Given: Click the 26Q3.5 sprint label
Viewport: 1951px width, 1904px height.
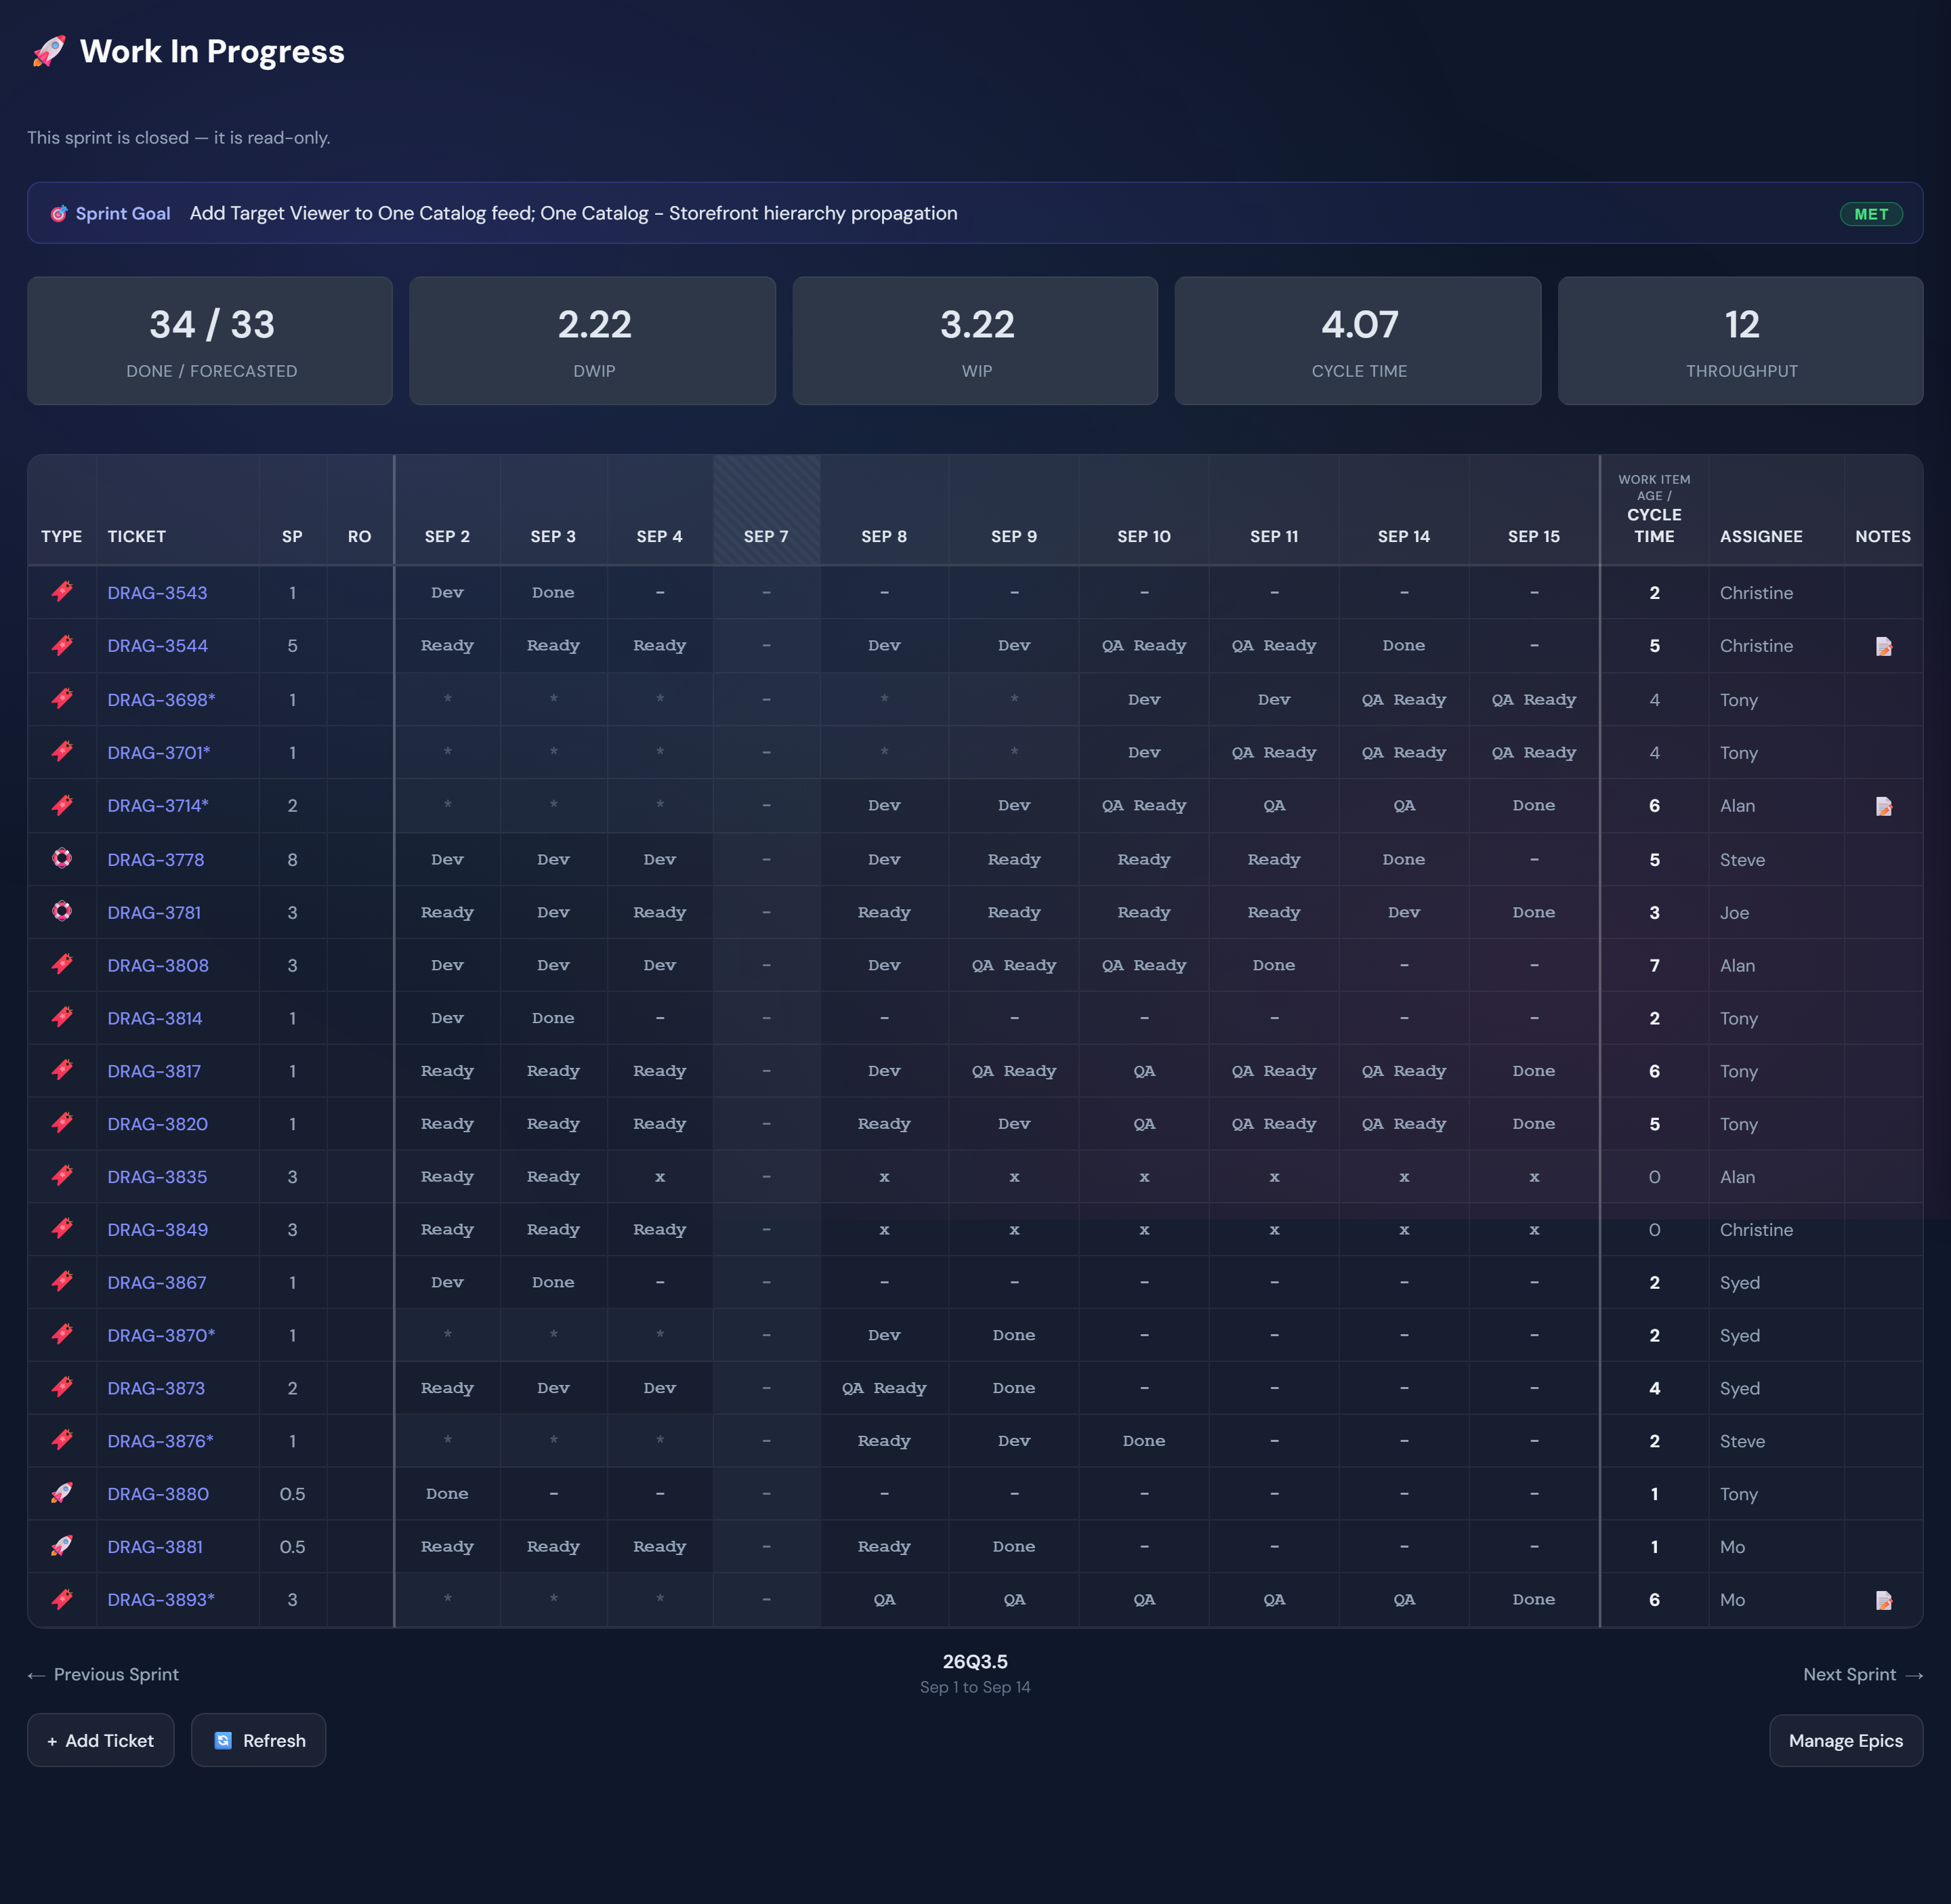Looking at the screenshot, I should pyautogui.click(x=975, y=1661).
